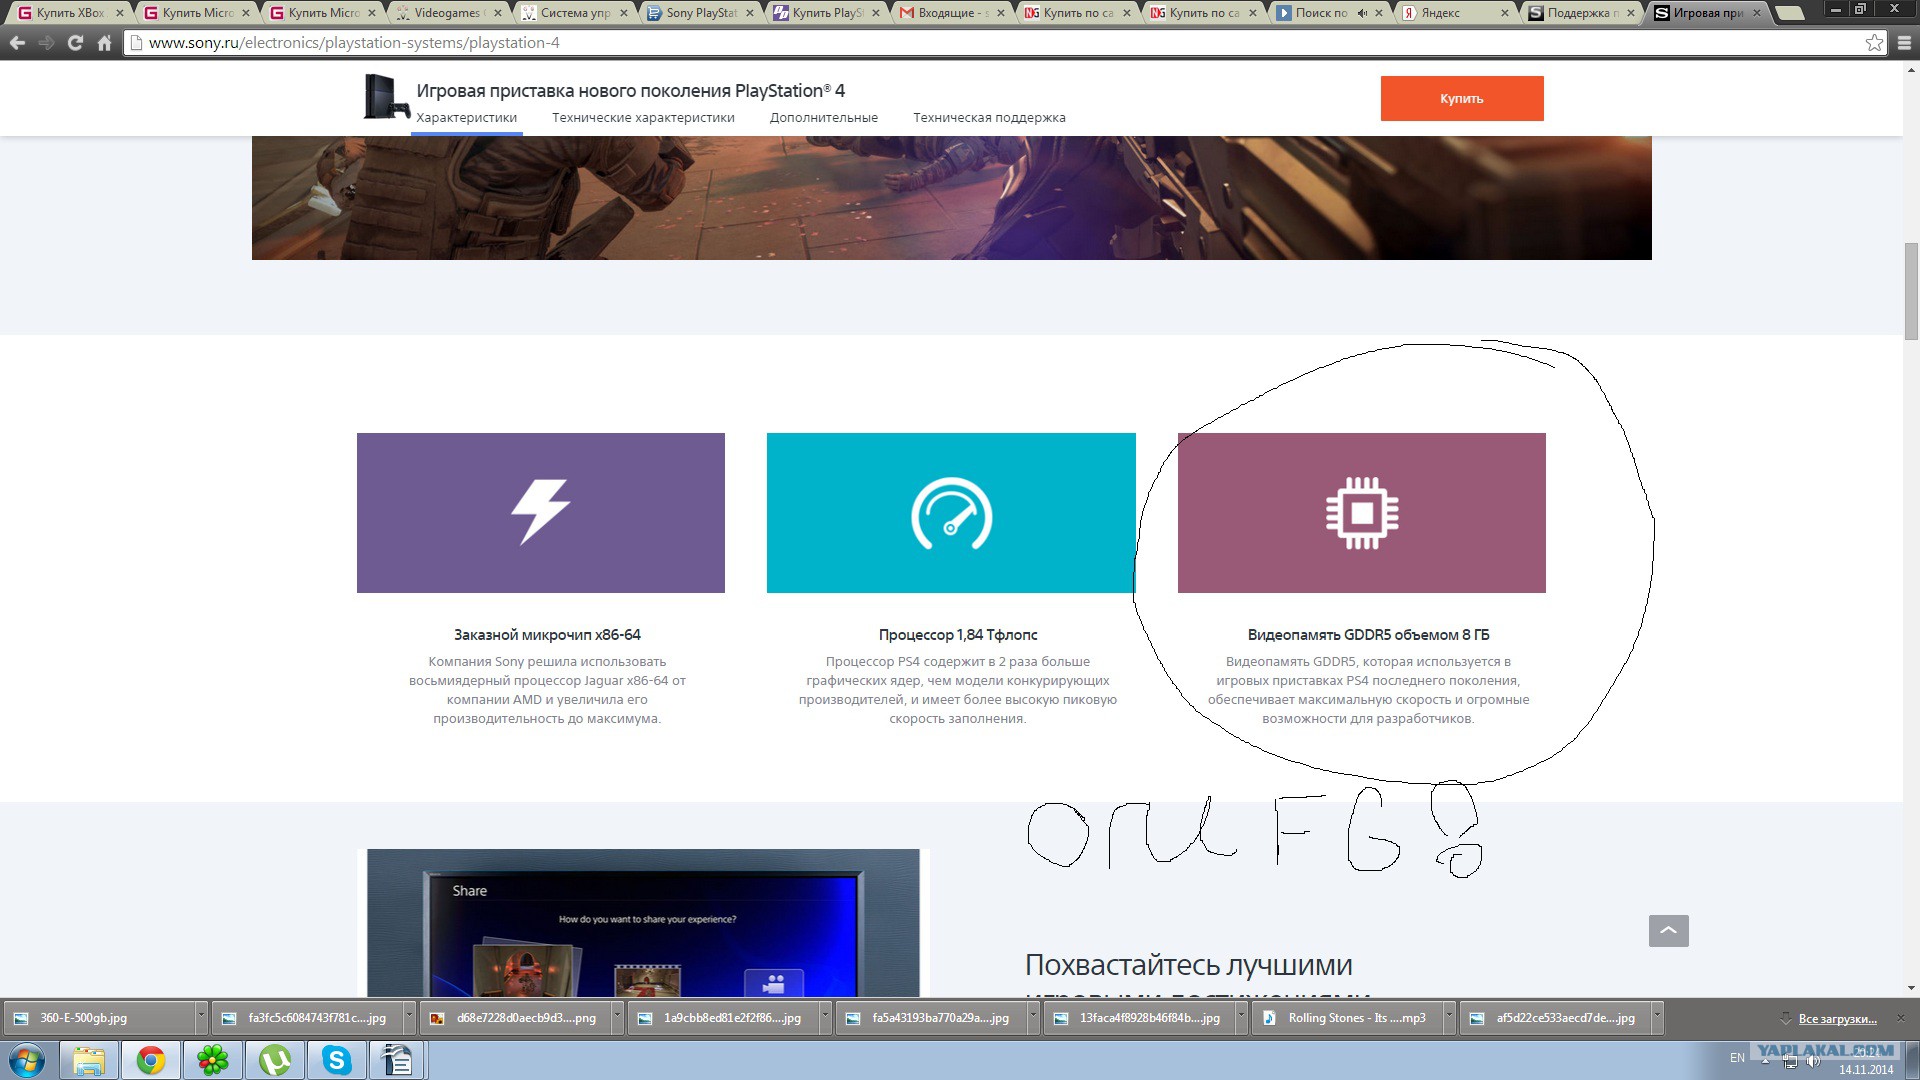Open the Техническая поддержка tab
The image size is (1920, 1080).
point(989,118)
